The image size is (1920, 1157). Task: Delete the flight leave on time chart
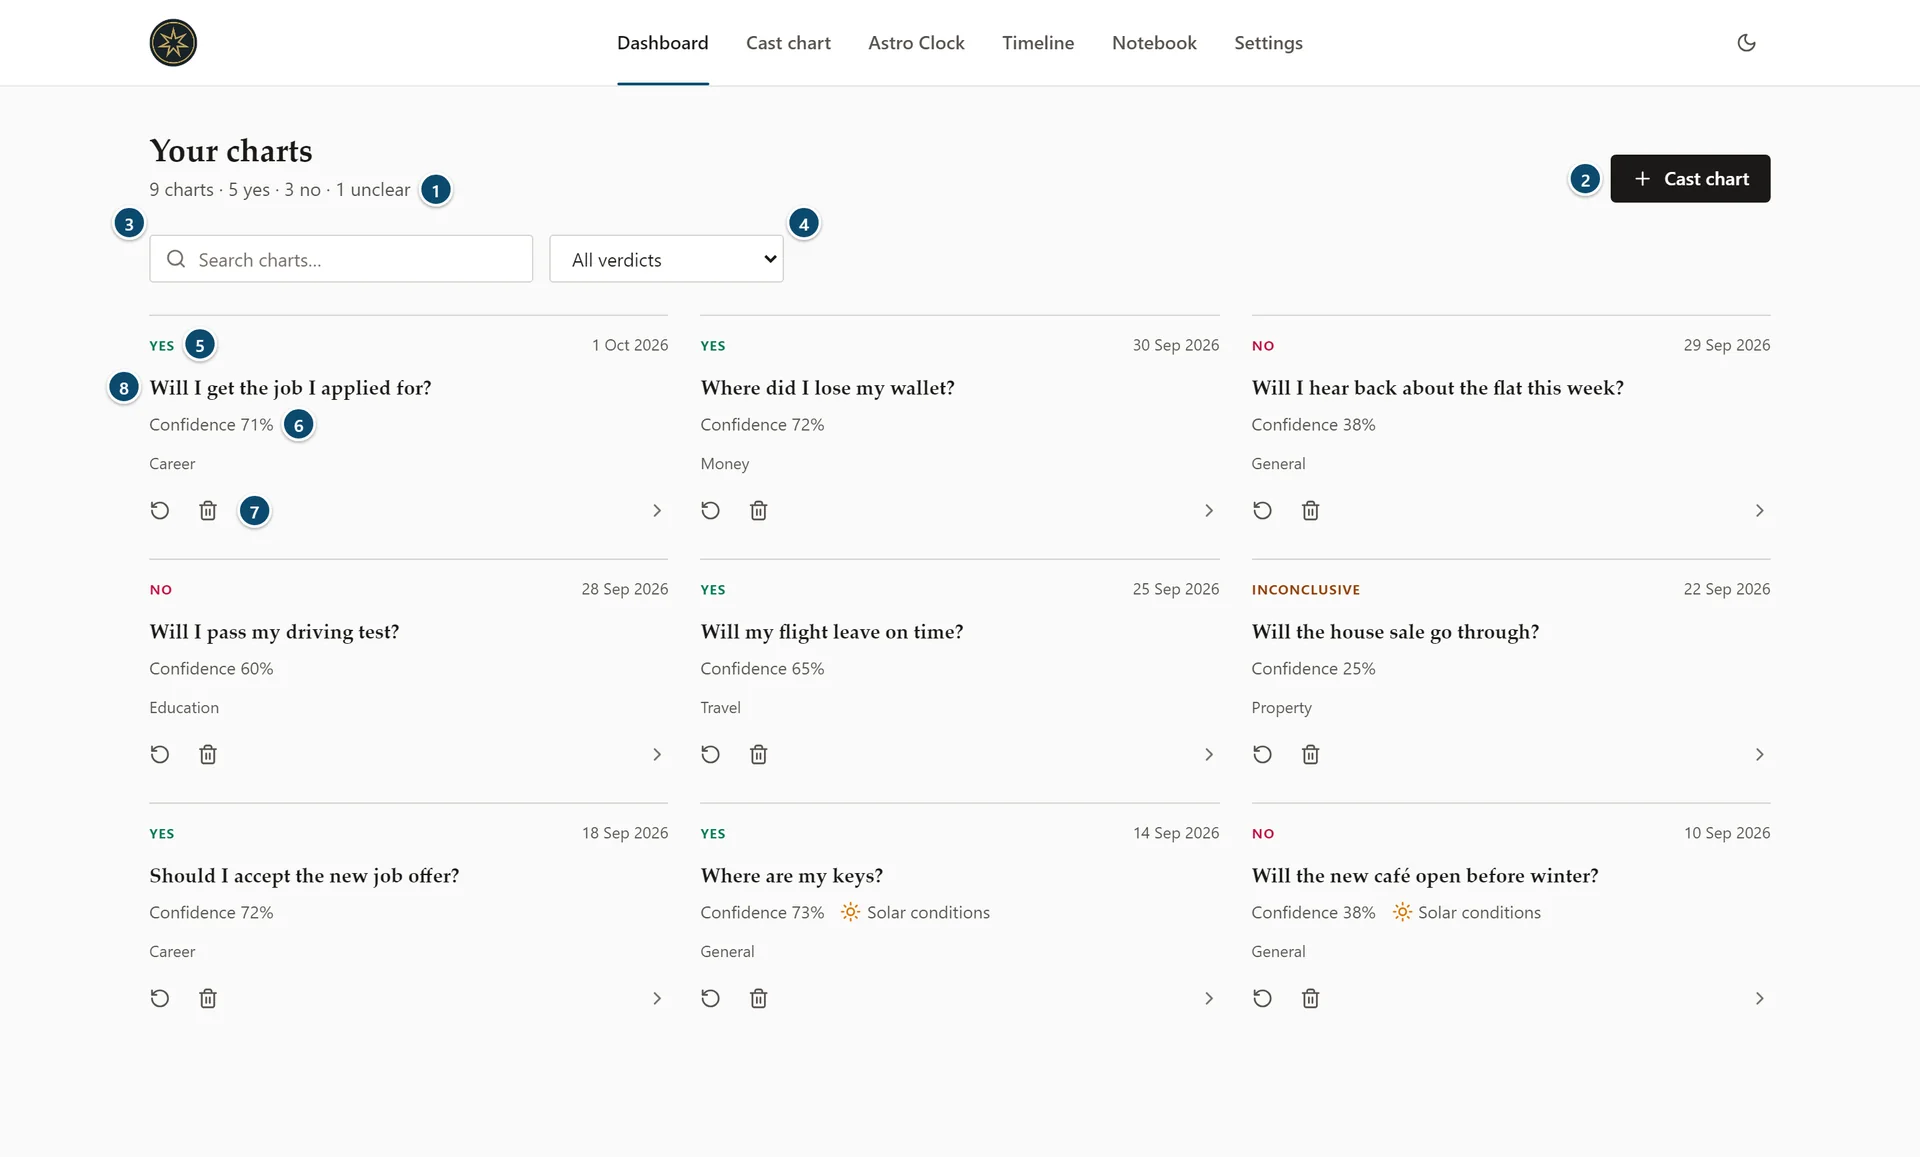pos(759,755)
